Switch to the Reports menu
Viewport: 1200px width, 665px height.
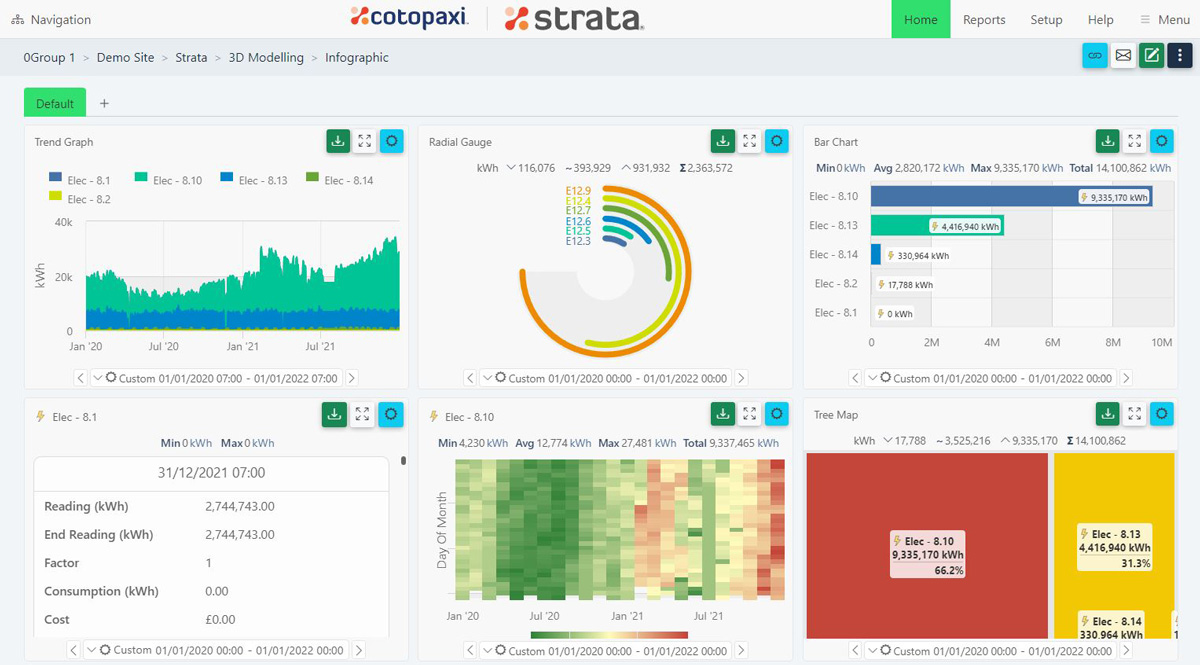984,19
